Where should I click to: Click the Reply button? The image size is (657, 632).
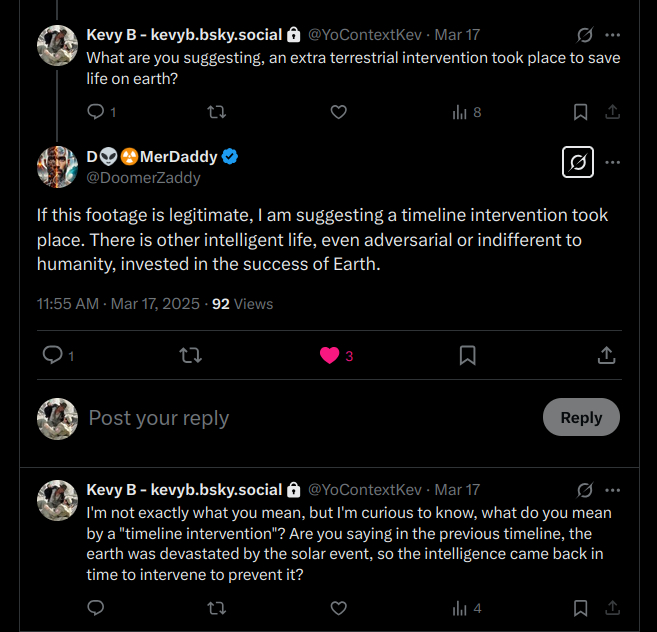pyautogui.click(x=581, y=417)
